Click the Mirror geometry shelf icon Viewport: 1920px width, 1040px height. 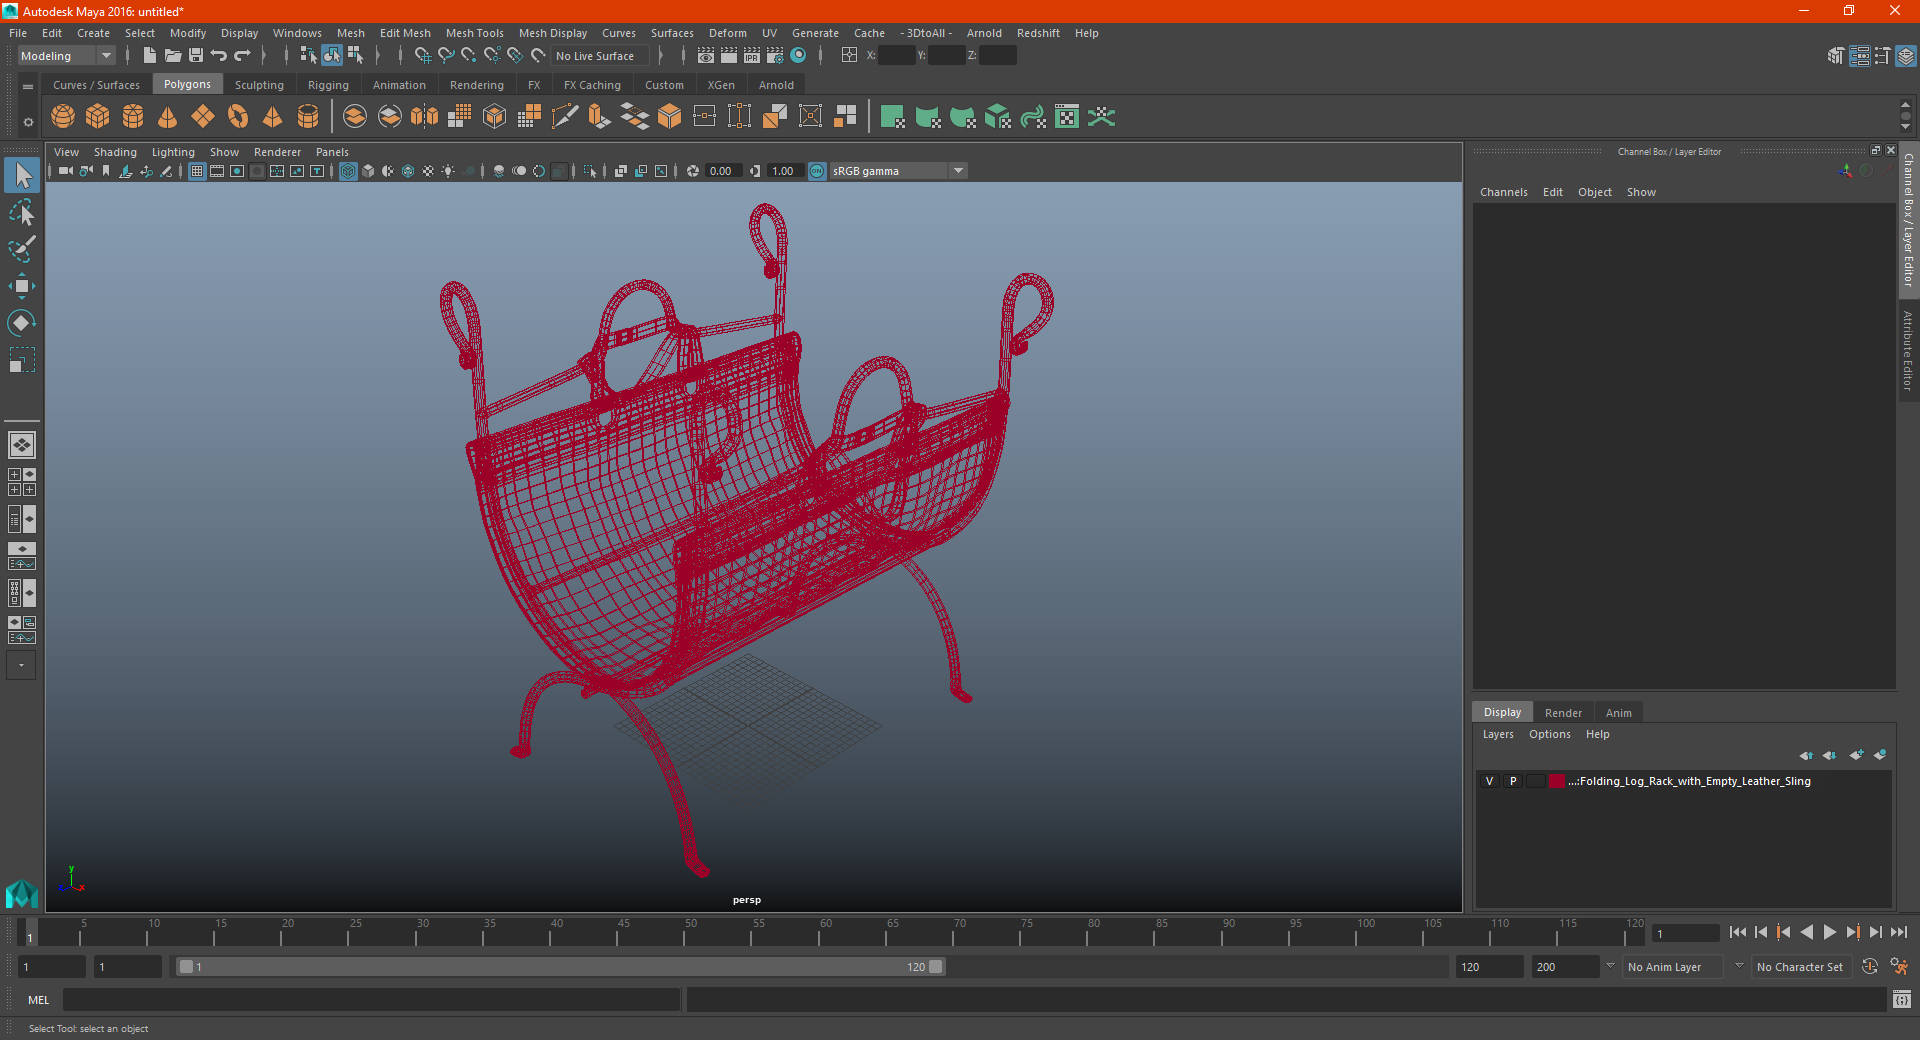pos(425,117)
